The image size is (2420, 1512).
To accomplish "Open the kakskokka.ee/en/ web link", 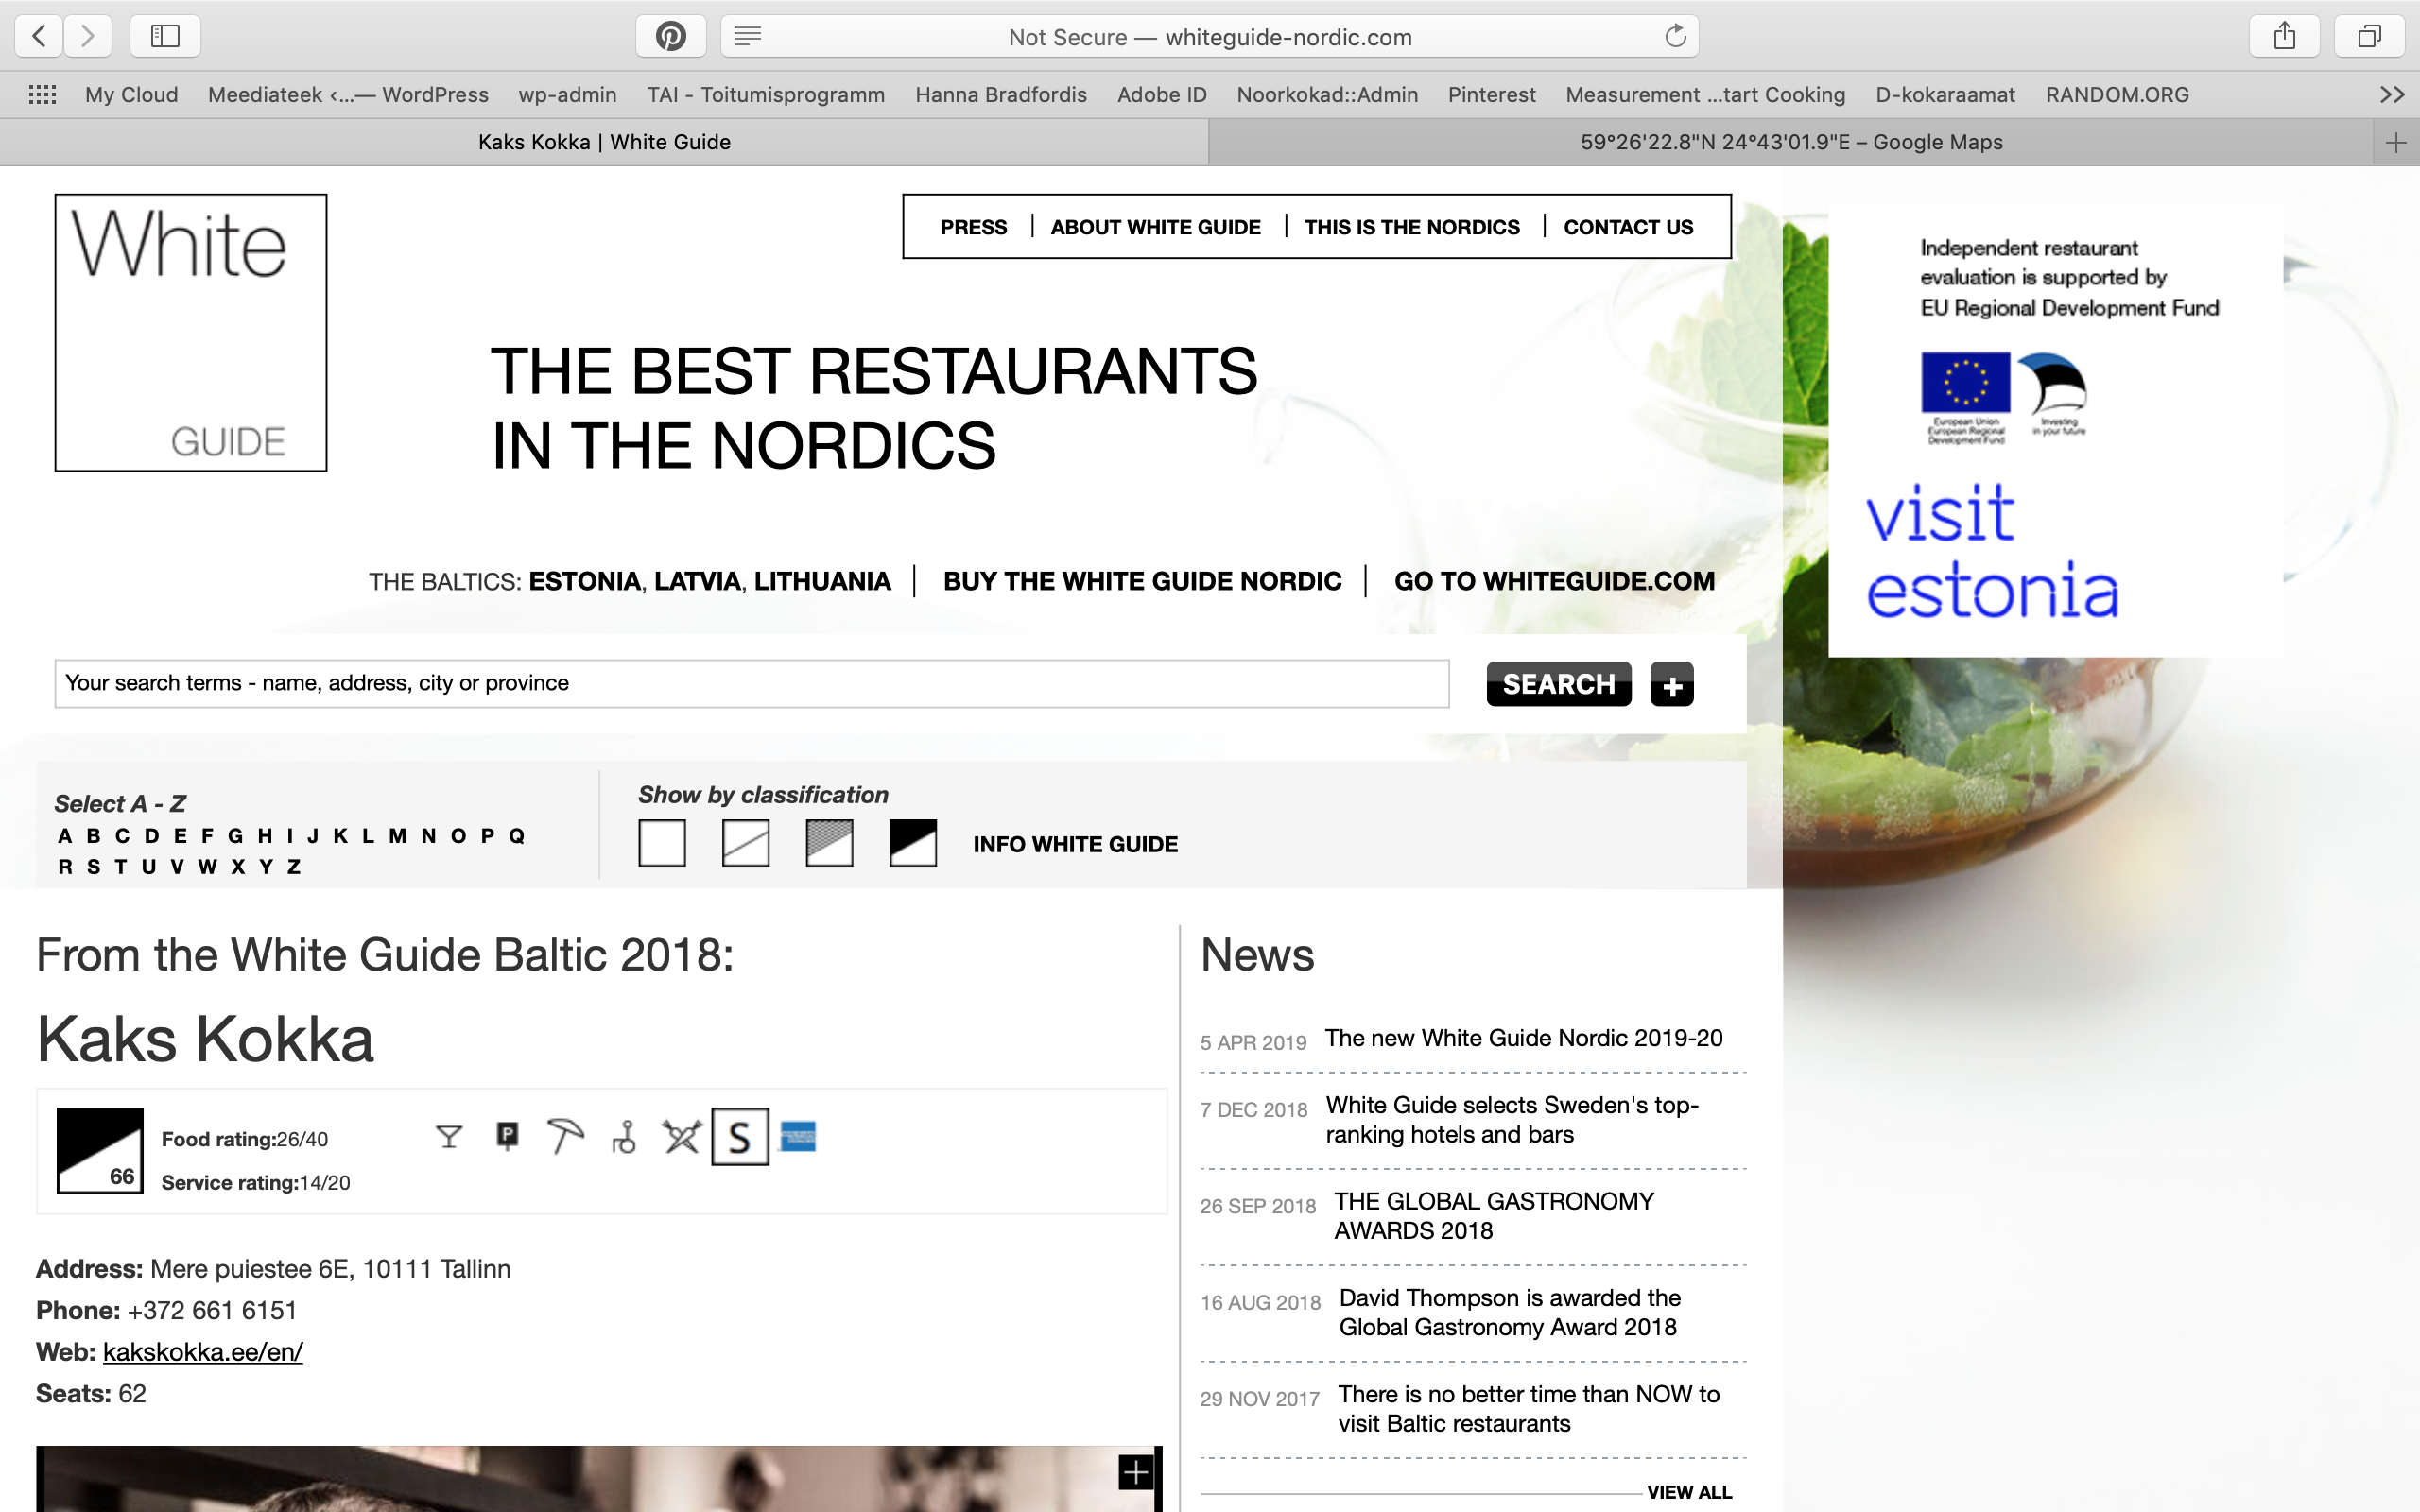I will 203,1352.
